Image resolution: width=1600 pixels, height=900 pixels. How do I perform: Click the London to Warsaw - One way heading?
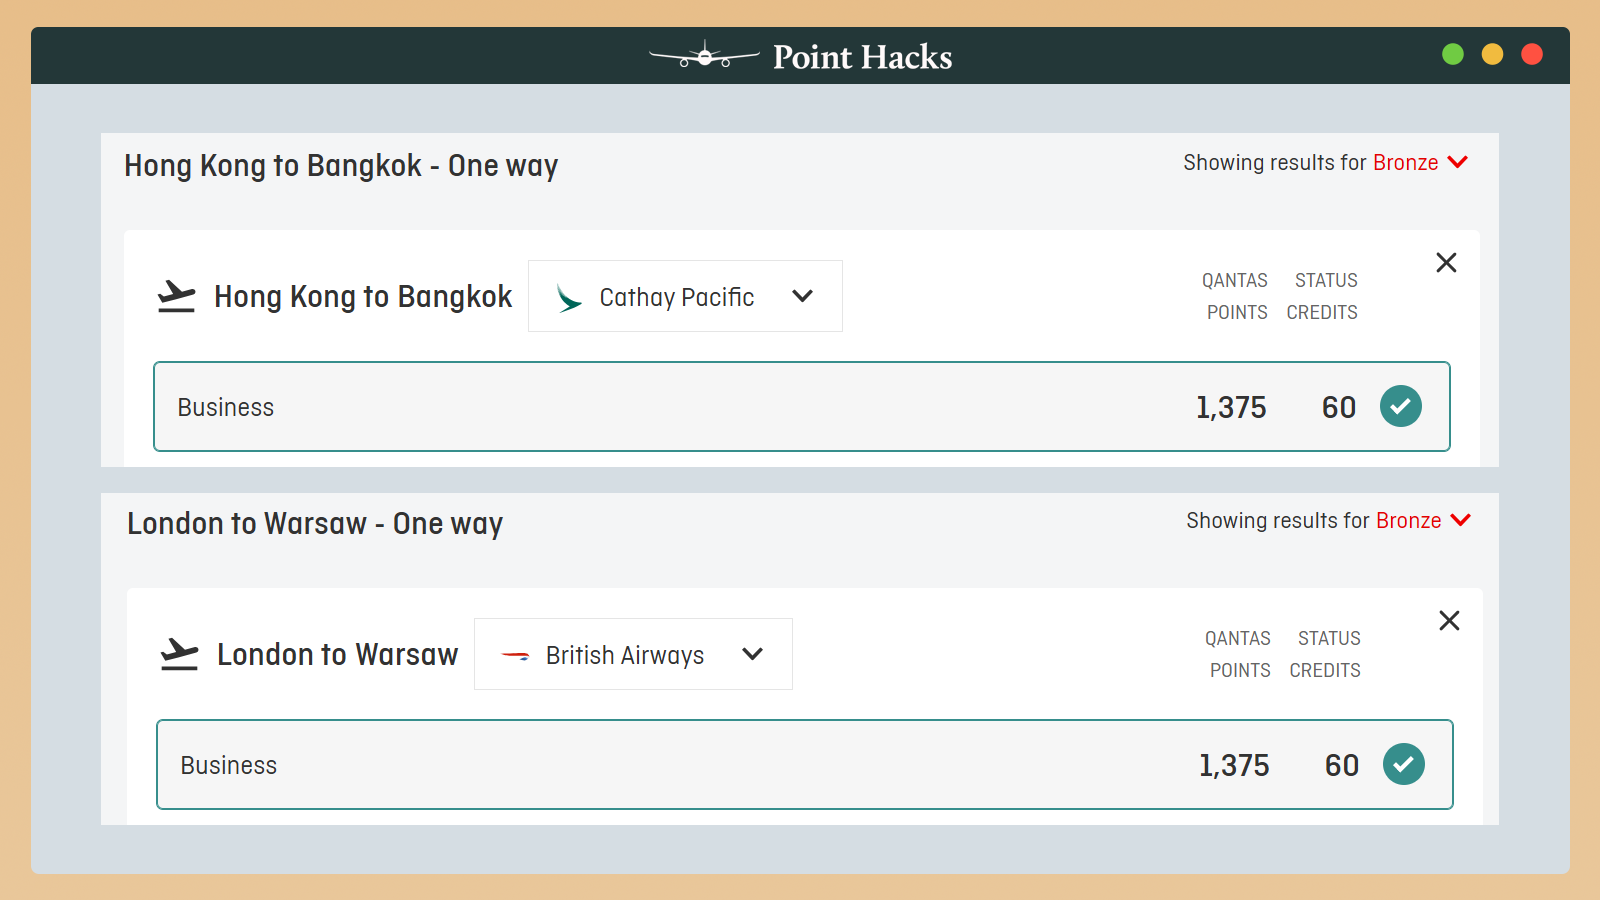(315, 524)
